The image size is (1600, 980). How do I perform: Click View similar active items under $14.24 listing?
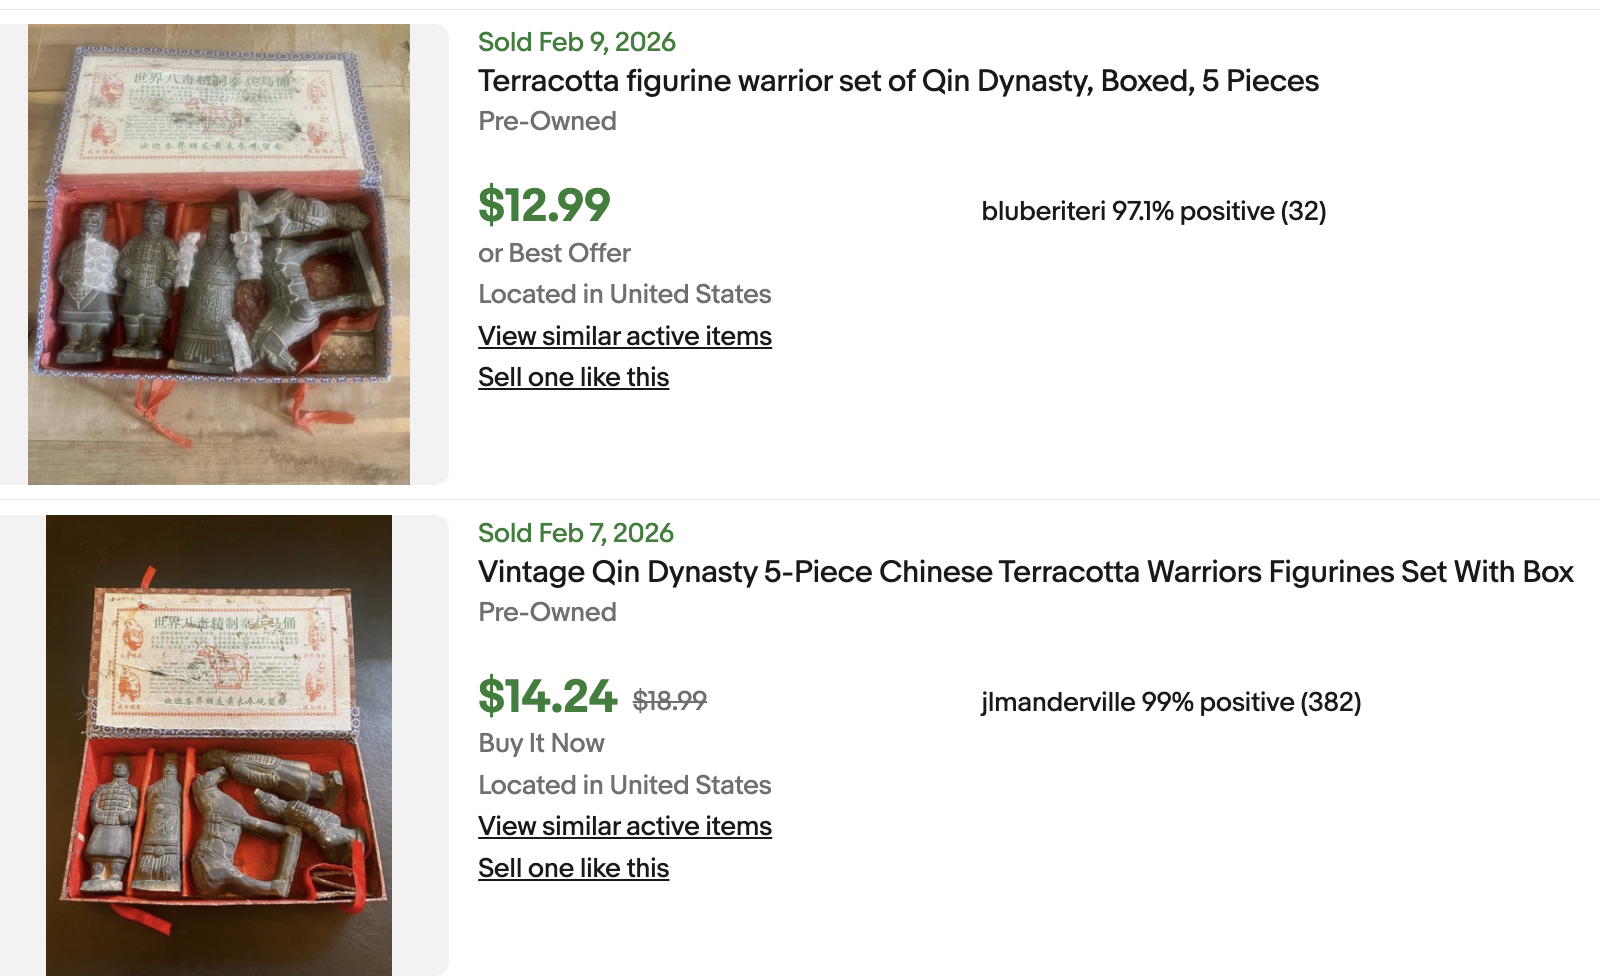pyautogui.click(x=624, y=826)
